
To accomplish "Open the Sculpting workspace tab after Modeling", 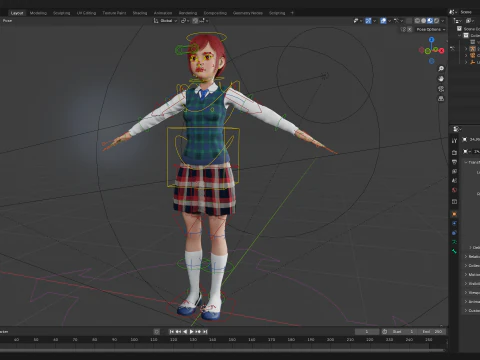I will (x=62, y=13).
